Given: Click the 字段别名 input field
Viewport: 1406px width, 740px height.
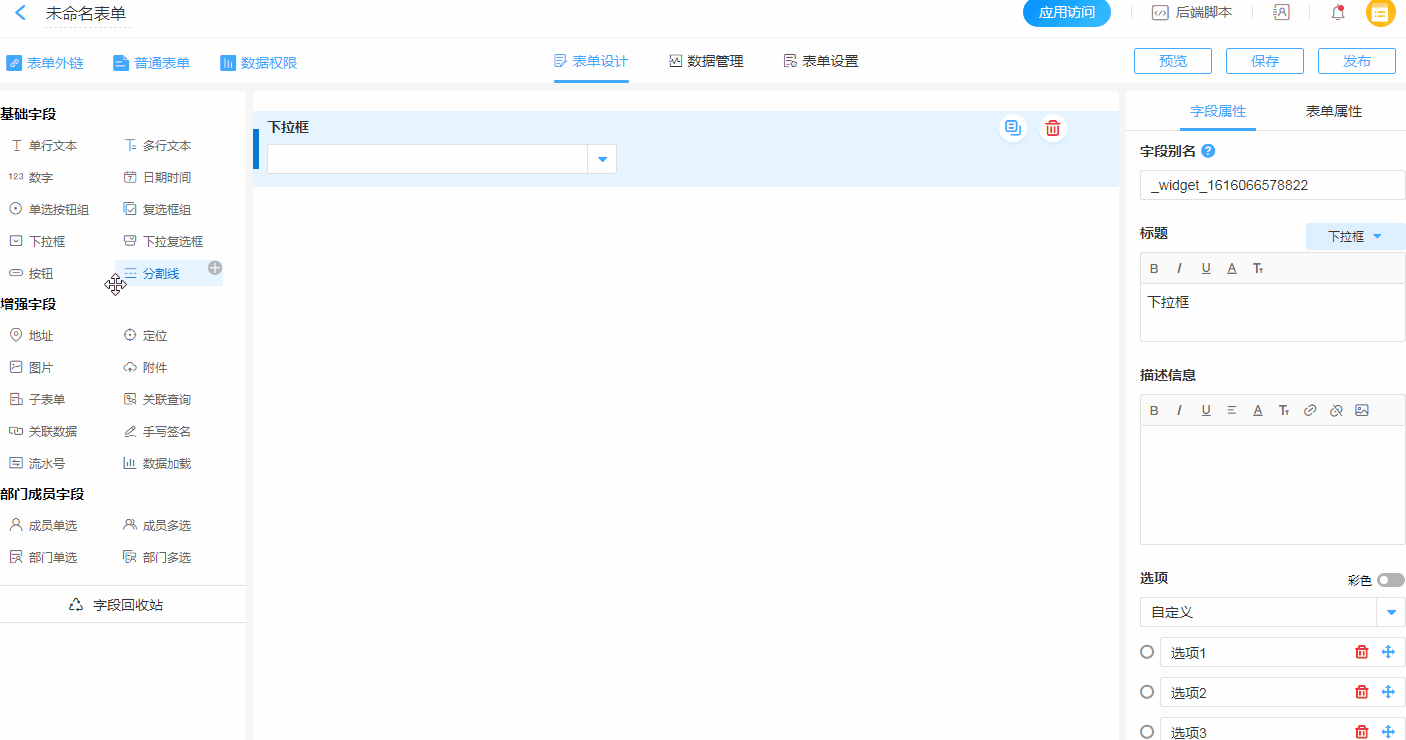Looking at the screenshot, I should click(x=1272, y=185).
